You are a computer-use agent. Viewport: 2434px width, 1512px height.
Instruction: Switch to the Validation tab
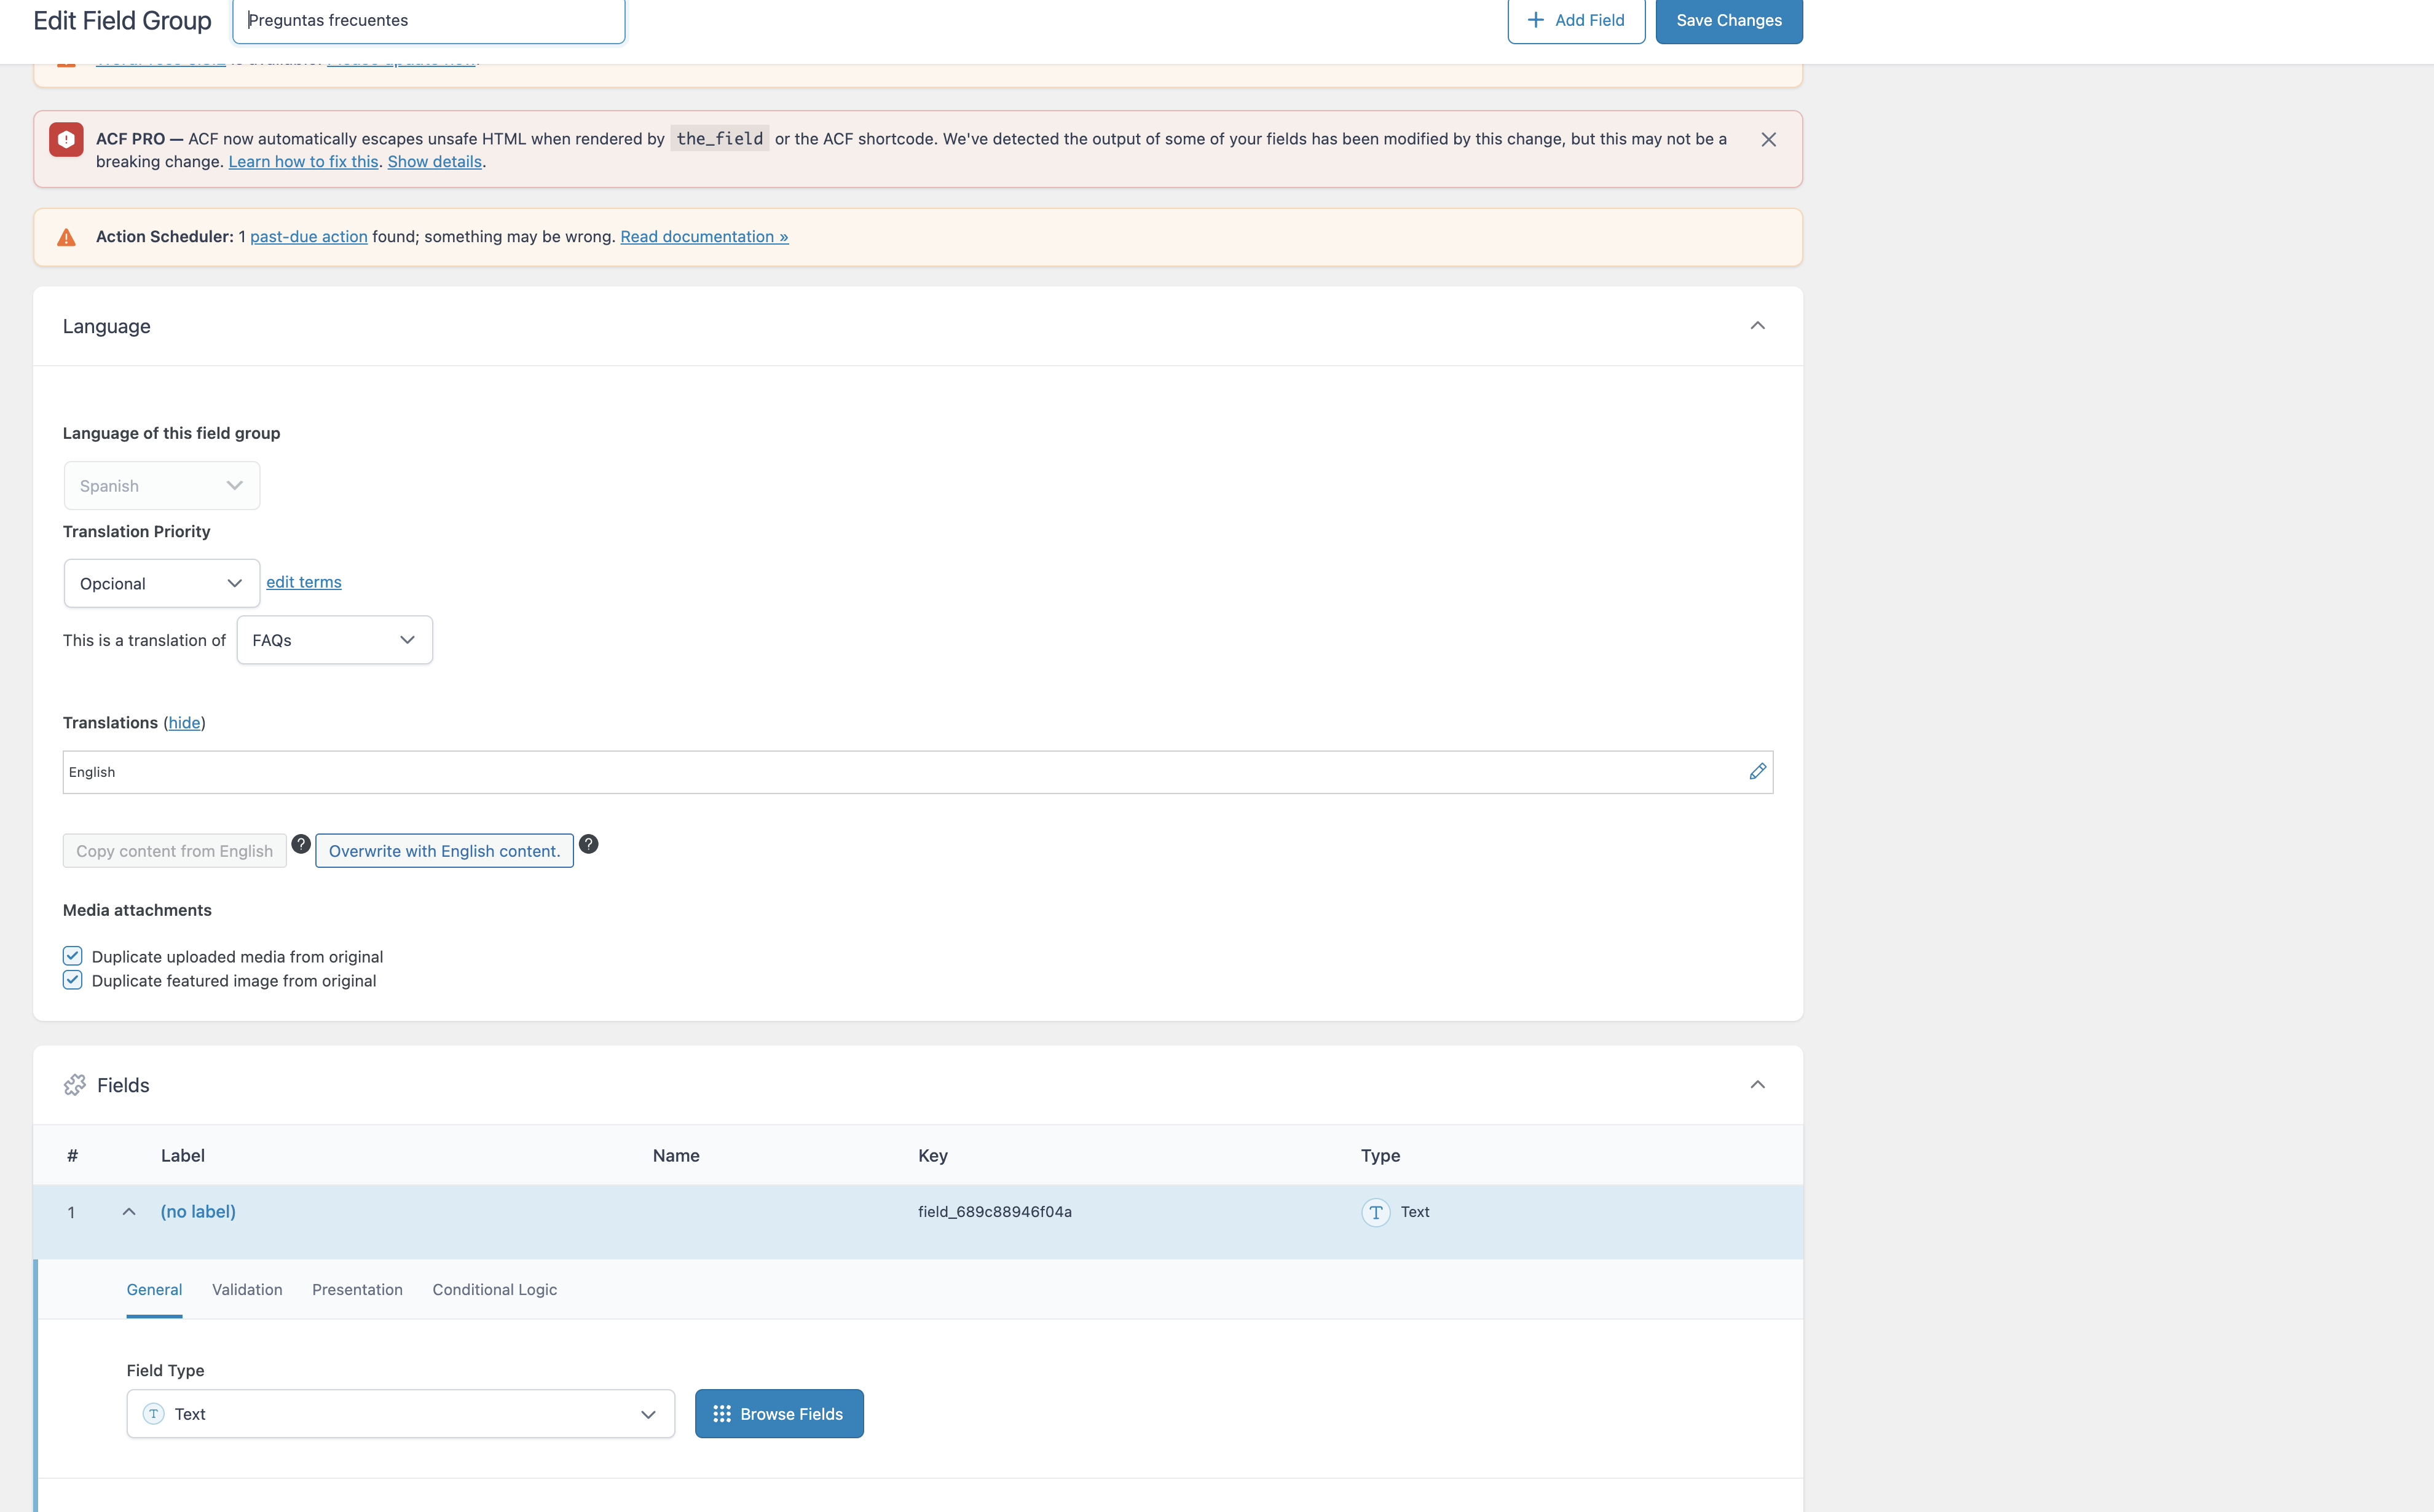click(x=247, y=1289)
